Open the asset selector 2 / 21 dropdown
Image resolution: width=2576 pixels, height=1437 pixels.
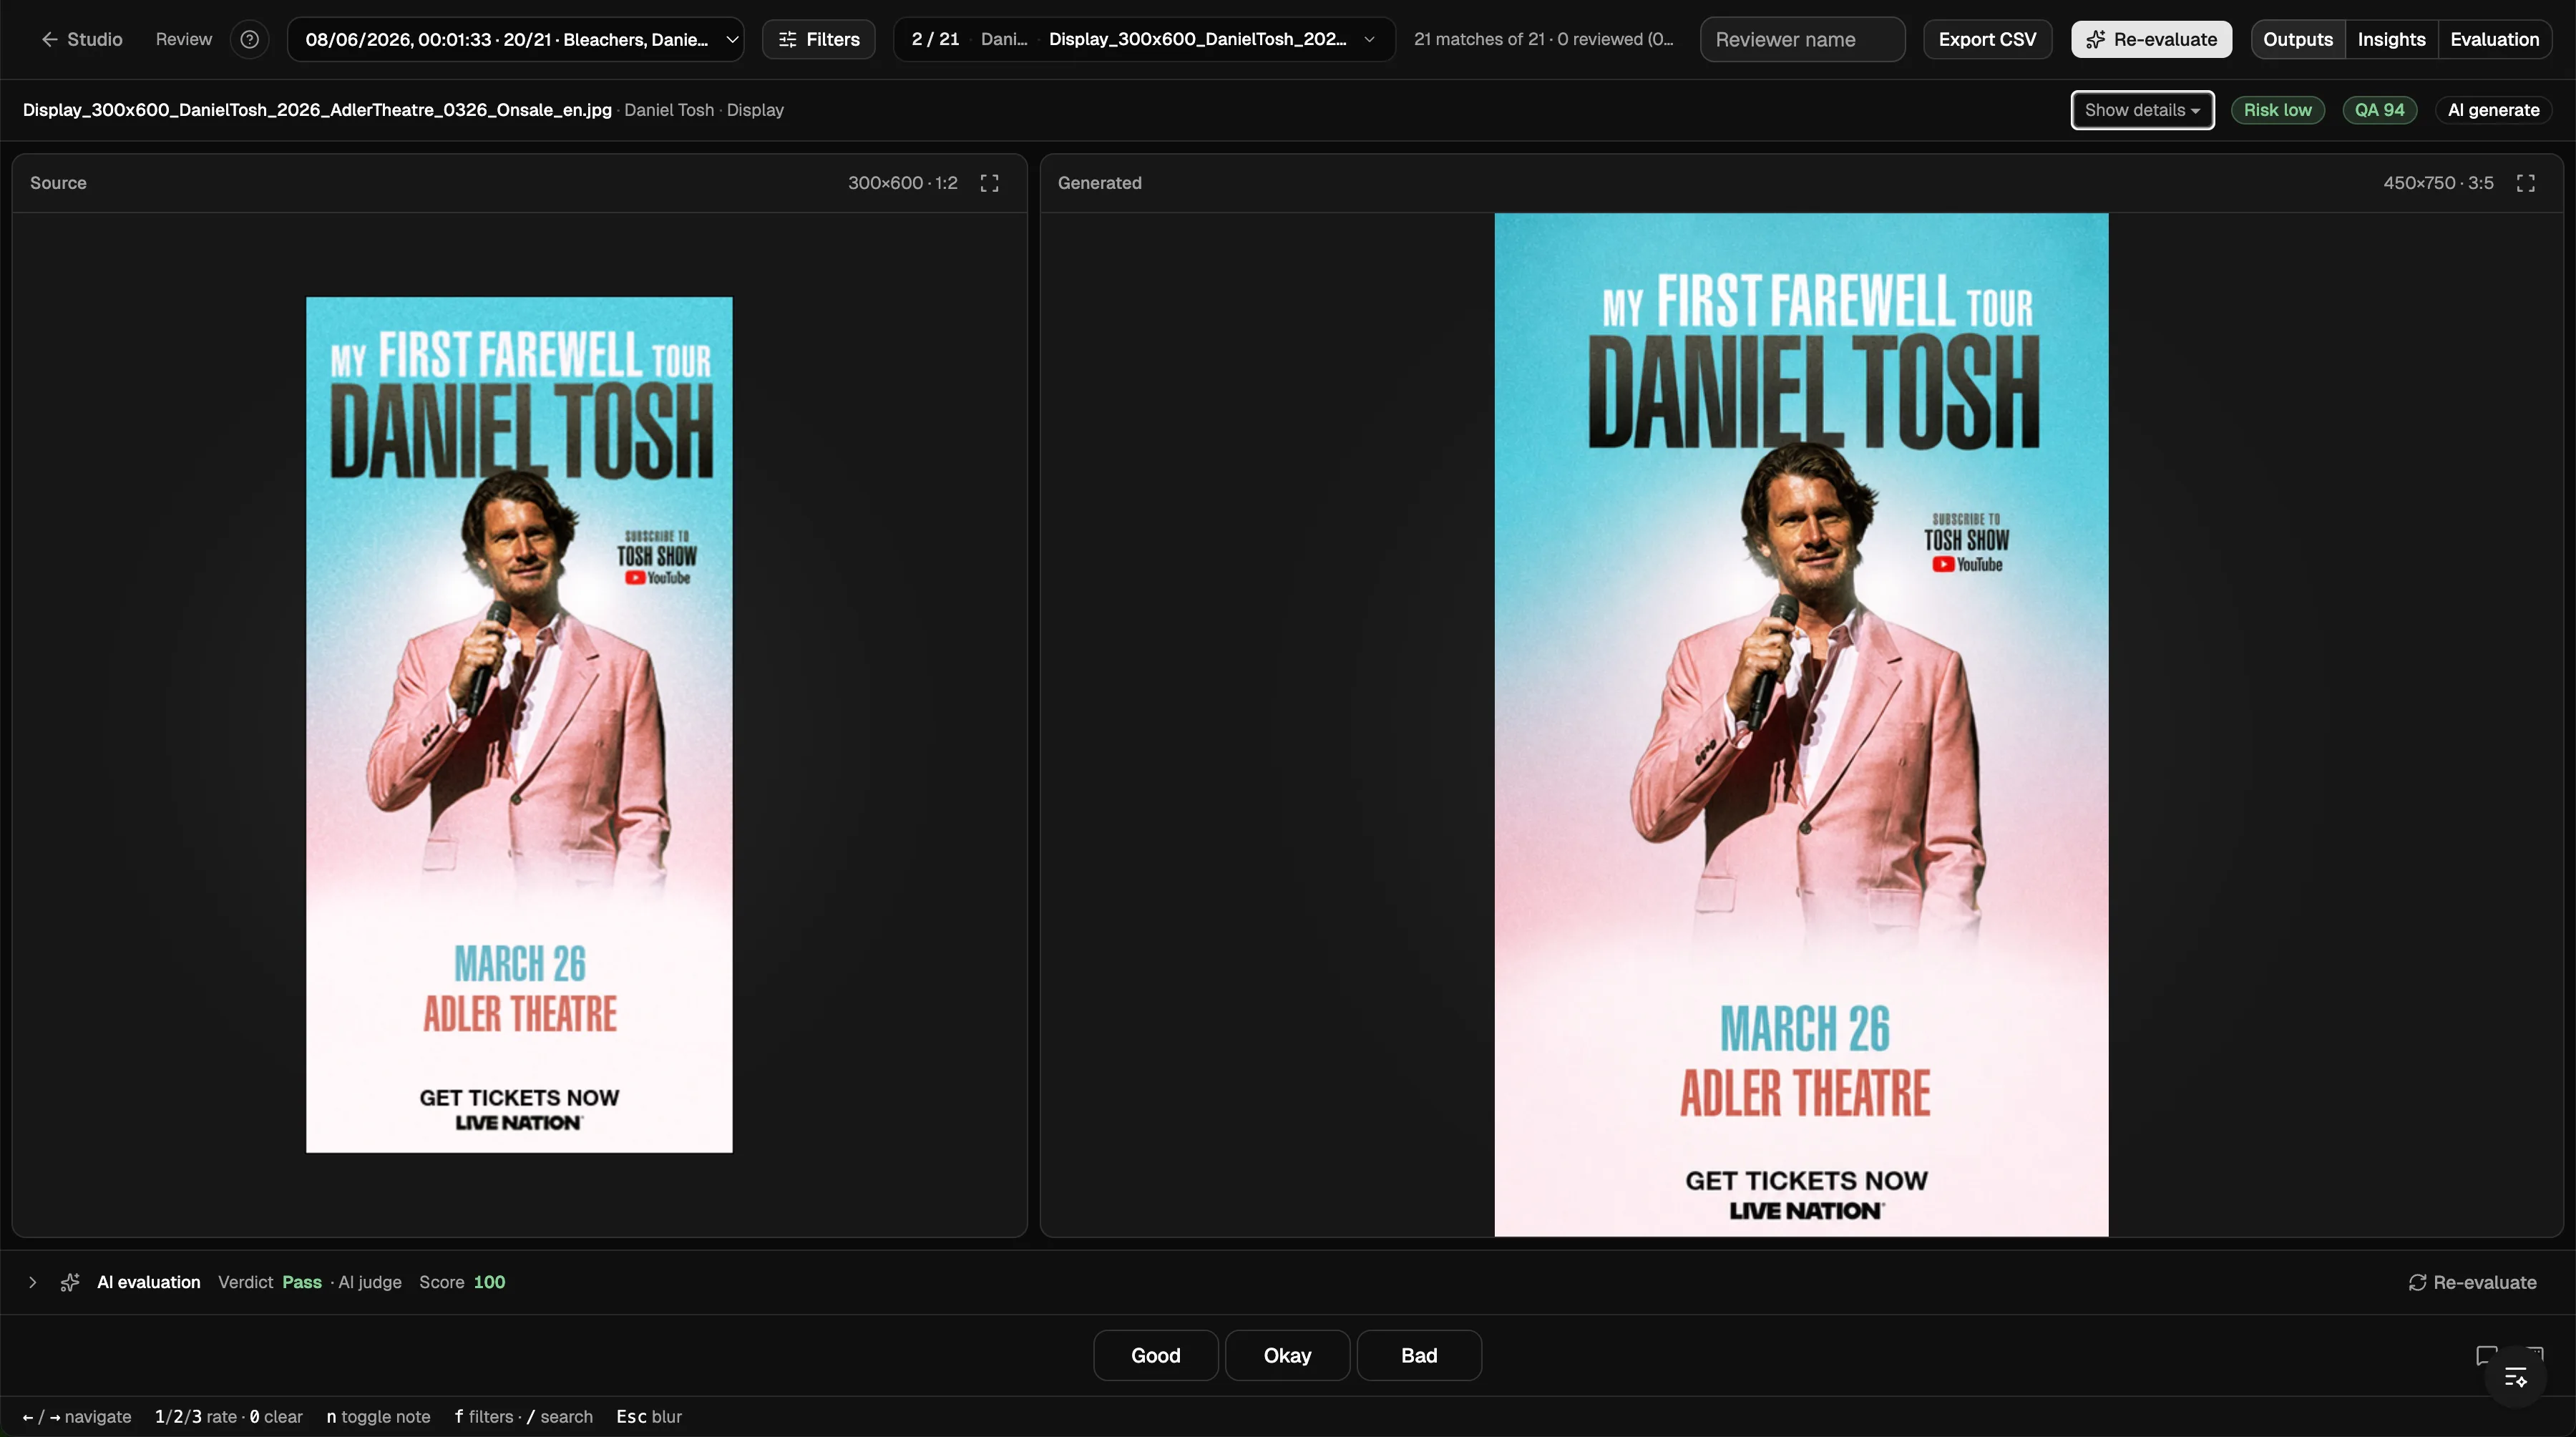pyautogui.click(x=1144, y=39)
